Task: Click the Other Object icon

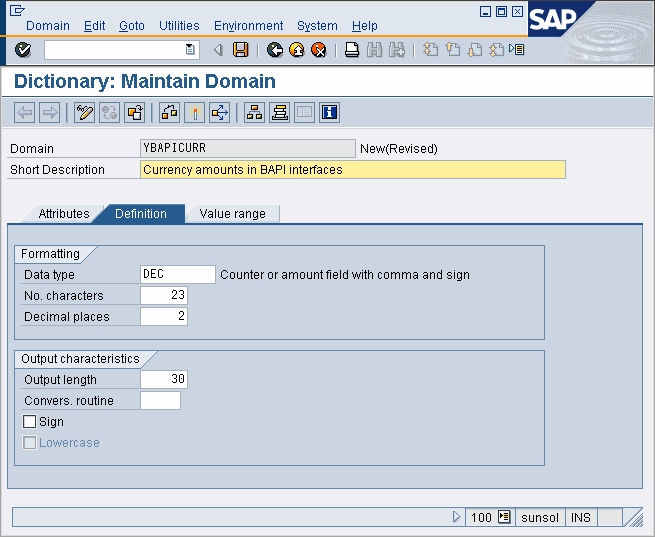Action: (135, 113)
